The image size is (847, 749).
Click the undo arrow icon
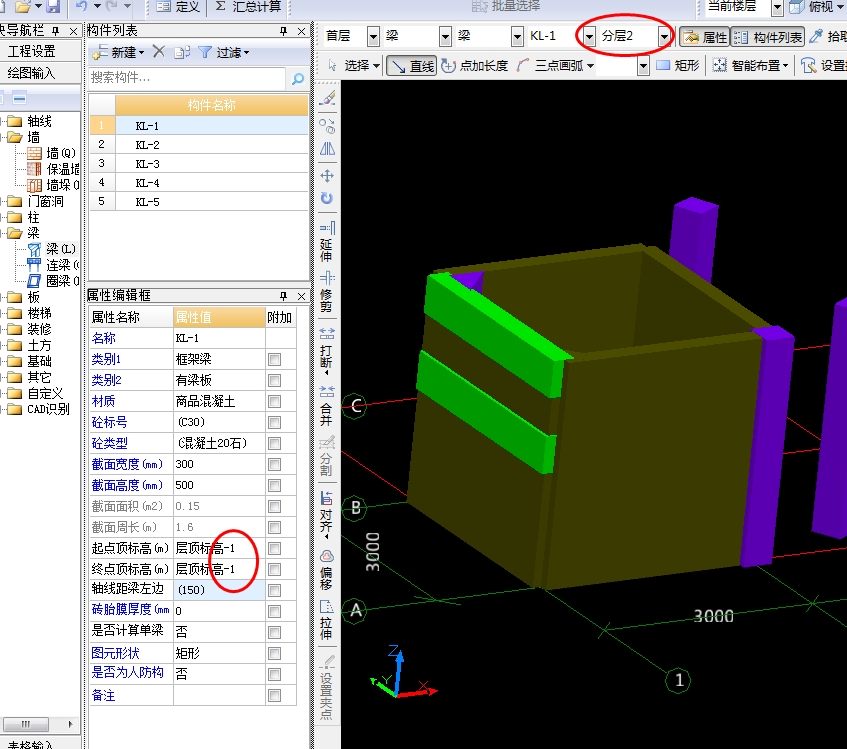(81, 6)
